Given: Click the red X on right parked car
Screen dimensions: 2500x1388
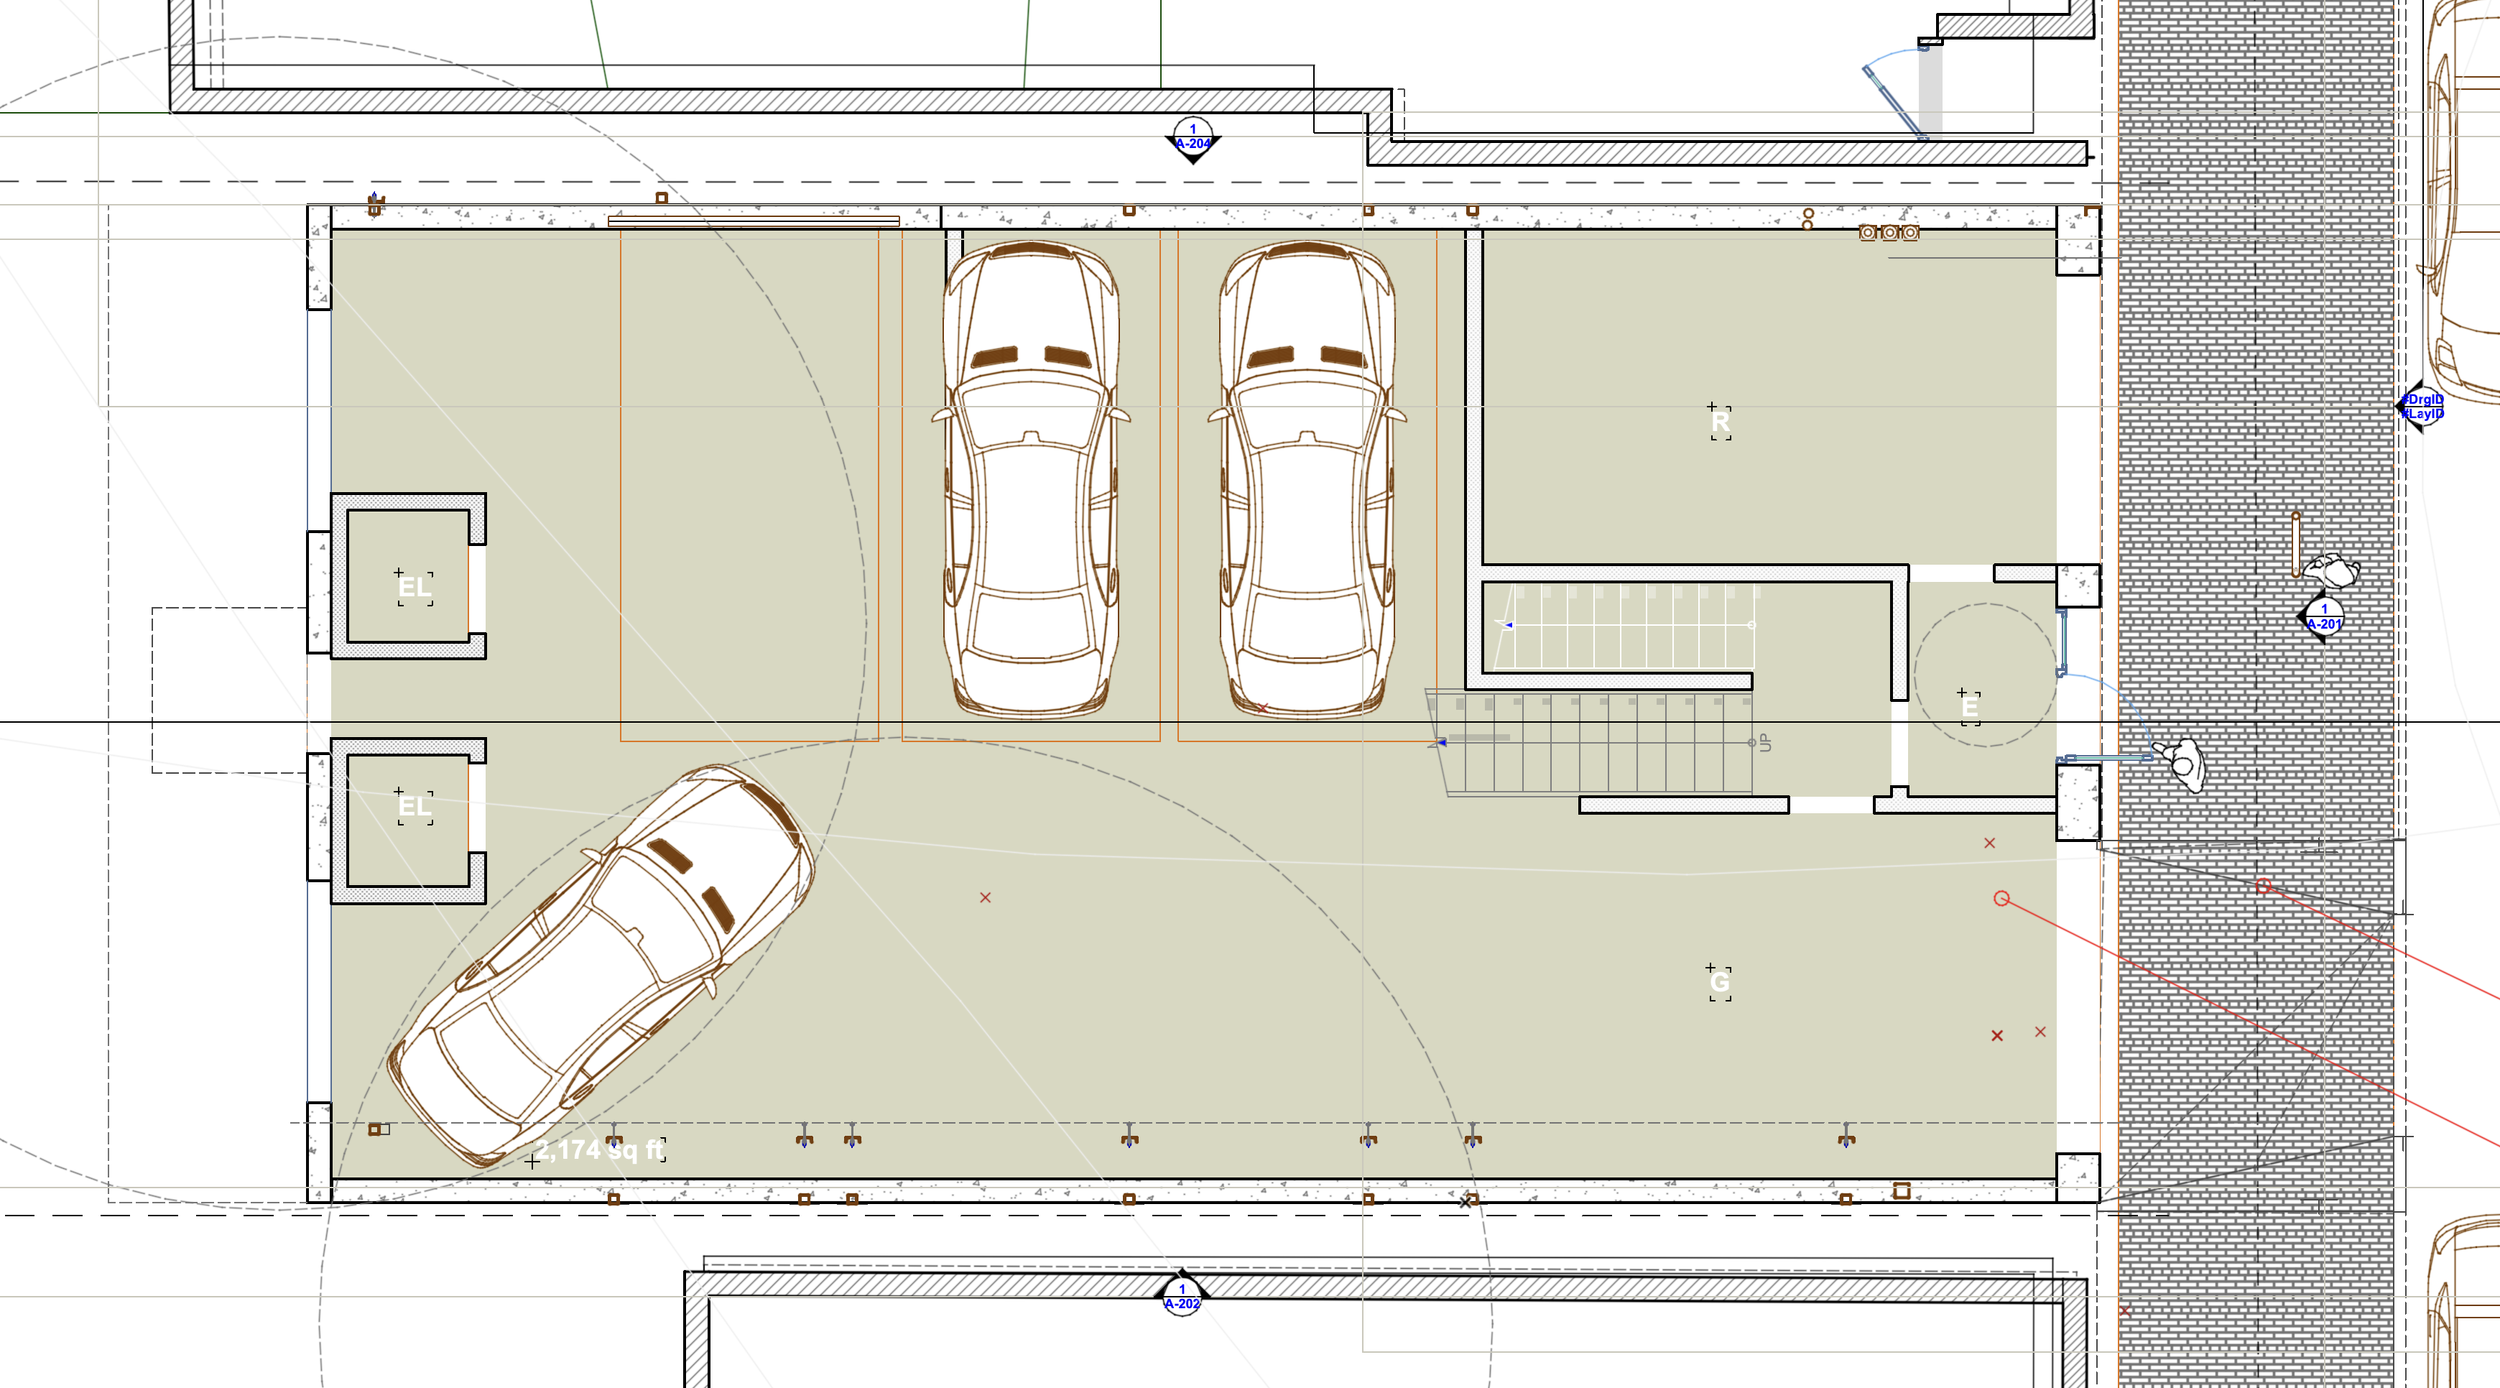Looking at the screenshot, I should click(1263, 708).
